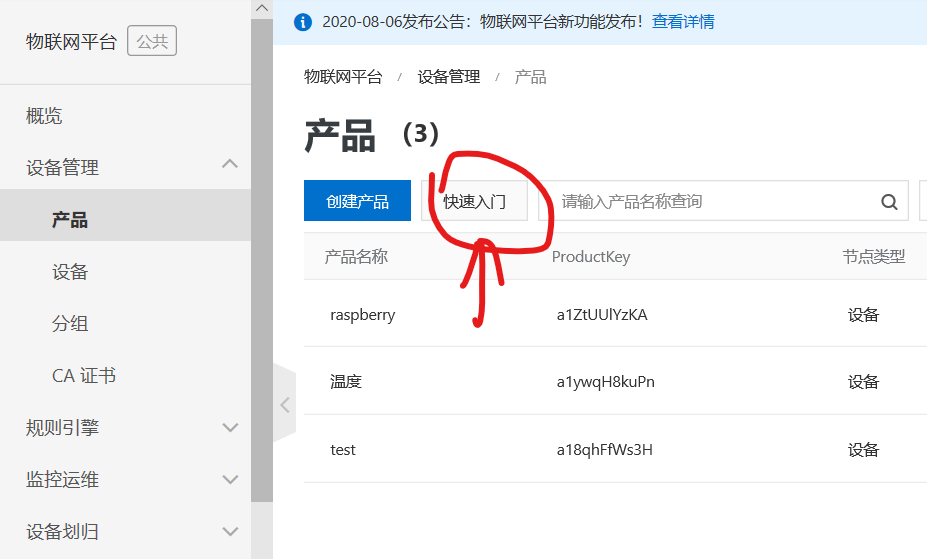Image resolution: width=927 pixels, height=559 pixels.
Task: Click the blue info announcement icon
Action: 303,22
